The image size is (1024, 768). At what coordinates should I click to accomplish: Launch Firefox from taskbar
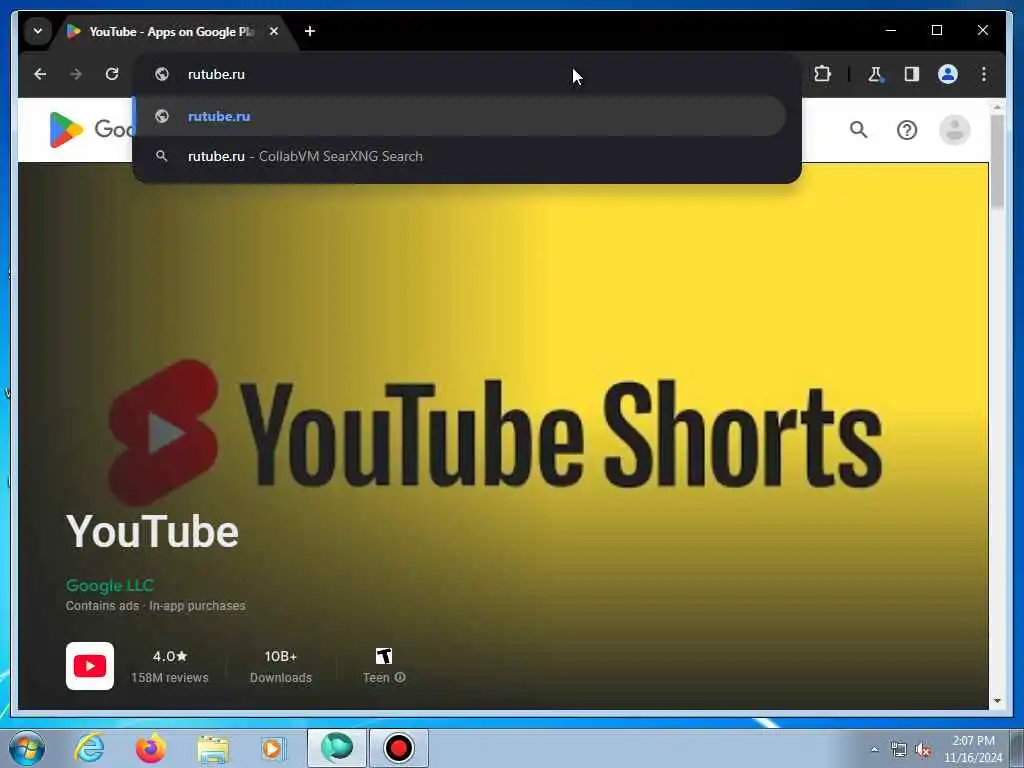coord(150,748)
